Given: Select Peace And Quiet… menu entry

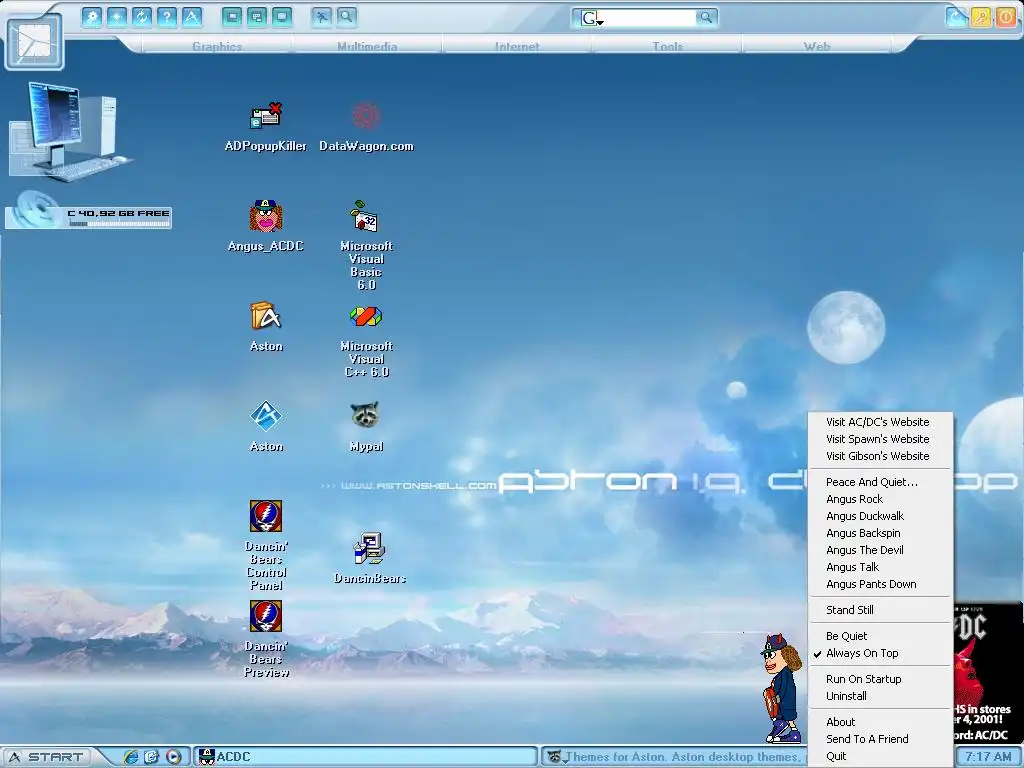Looking at the screenshot, I should (880, 482).
